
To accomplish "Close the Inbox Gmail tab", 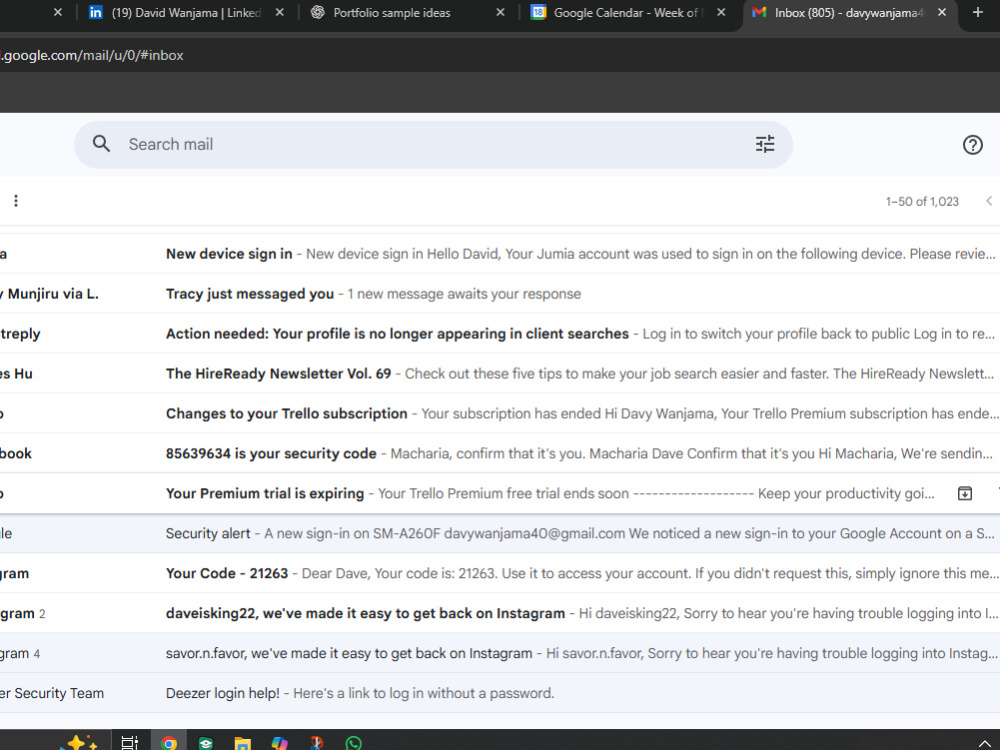I will pos(941,13).
